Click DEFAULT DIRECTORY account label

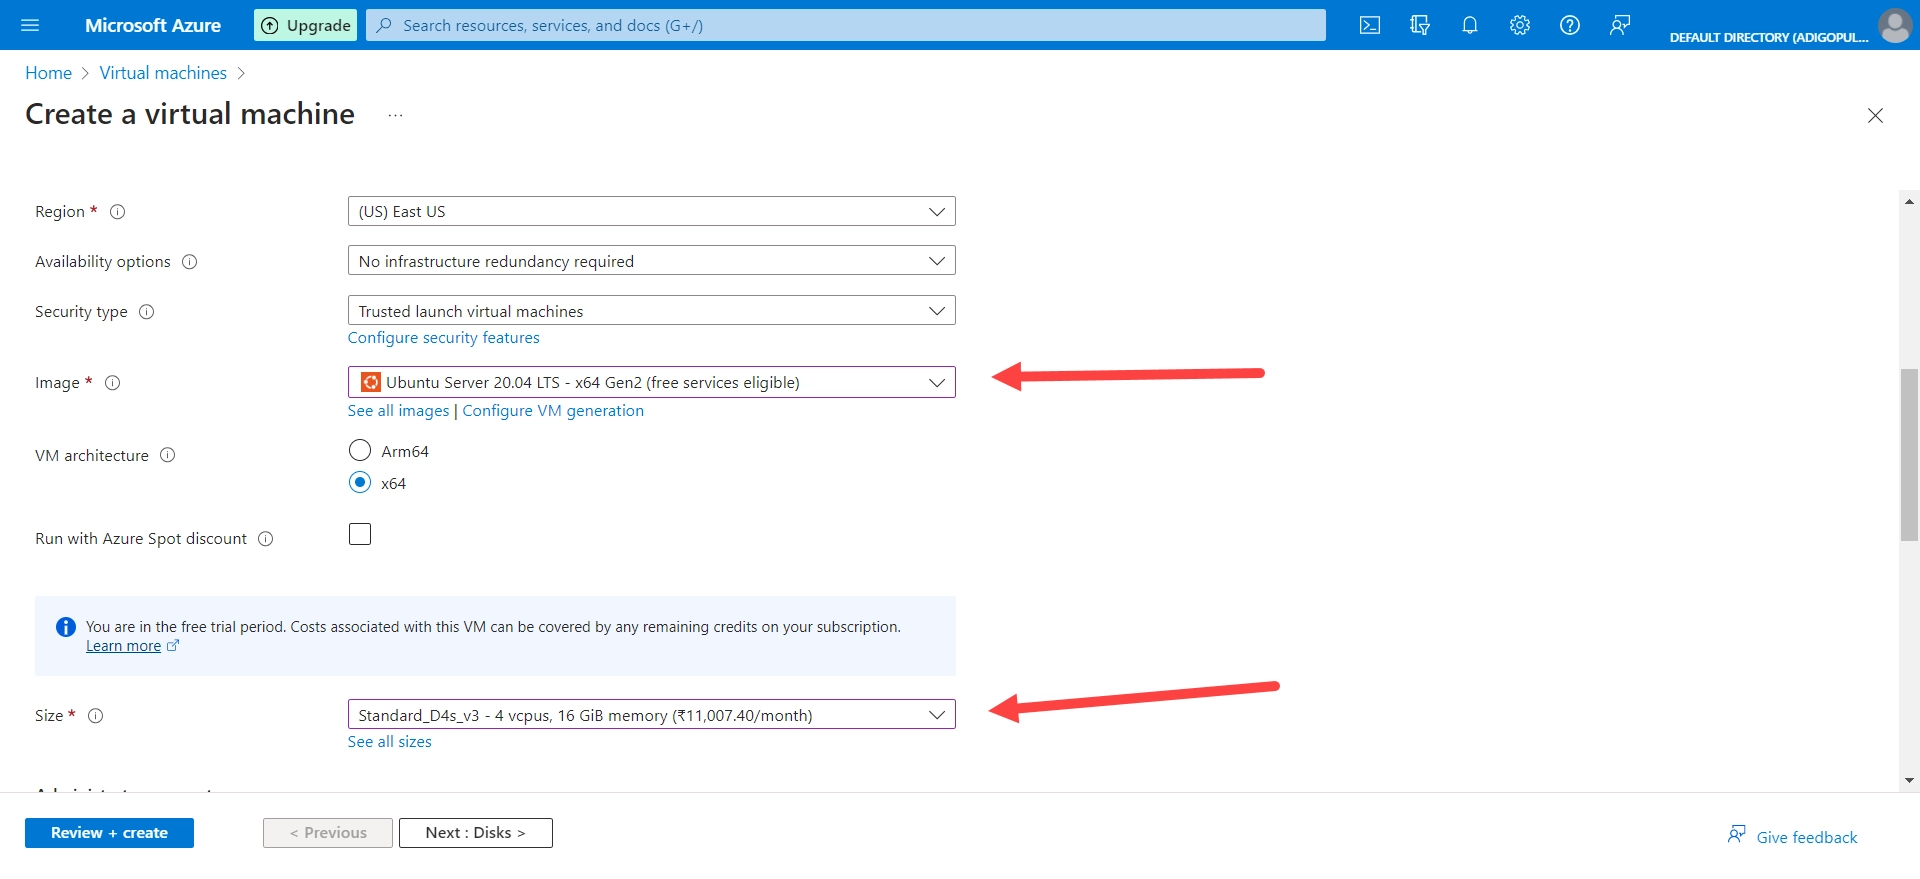coord(1768,37)
